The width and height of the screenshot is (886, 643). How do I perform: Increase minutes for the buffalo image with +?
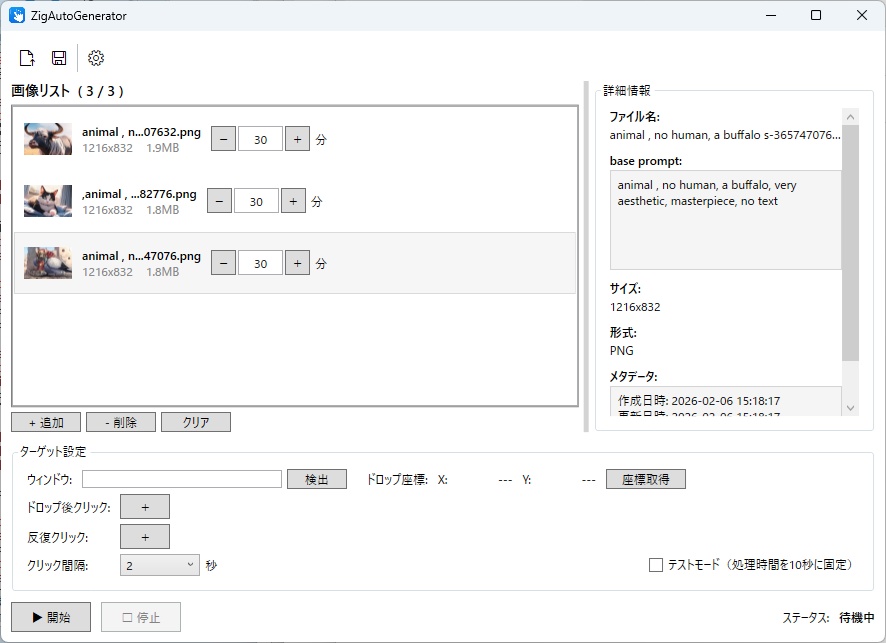(x=297, y=138)
